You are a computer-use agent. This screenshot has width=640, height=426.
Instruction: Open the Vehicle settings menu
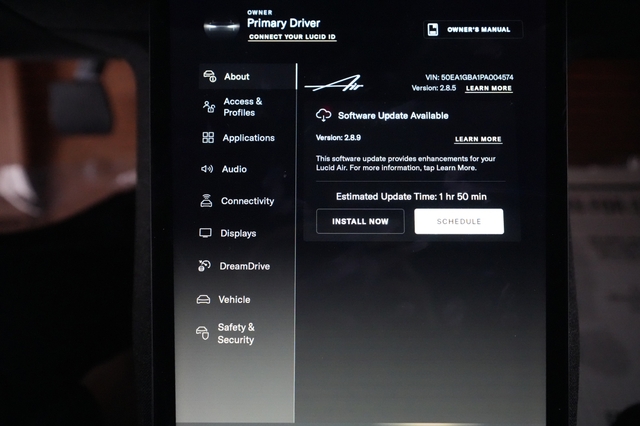234,299
